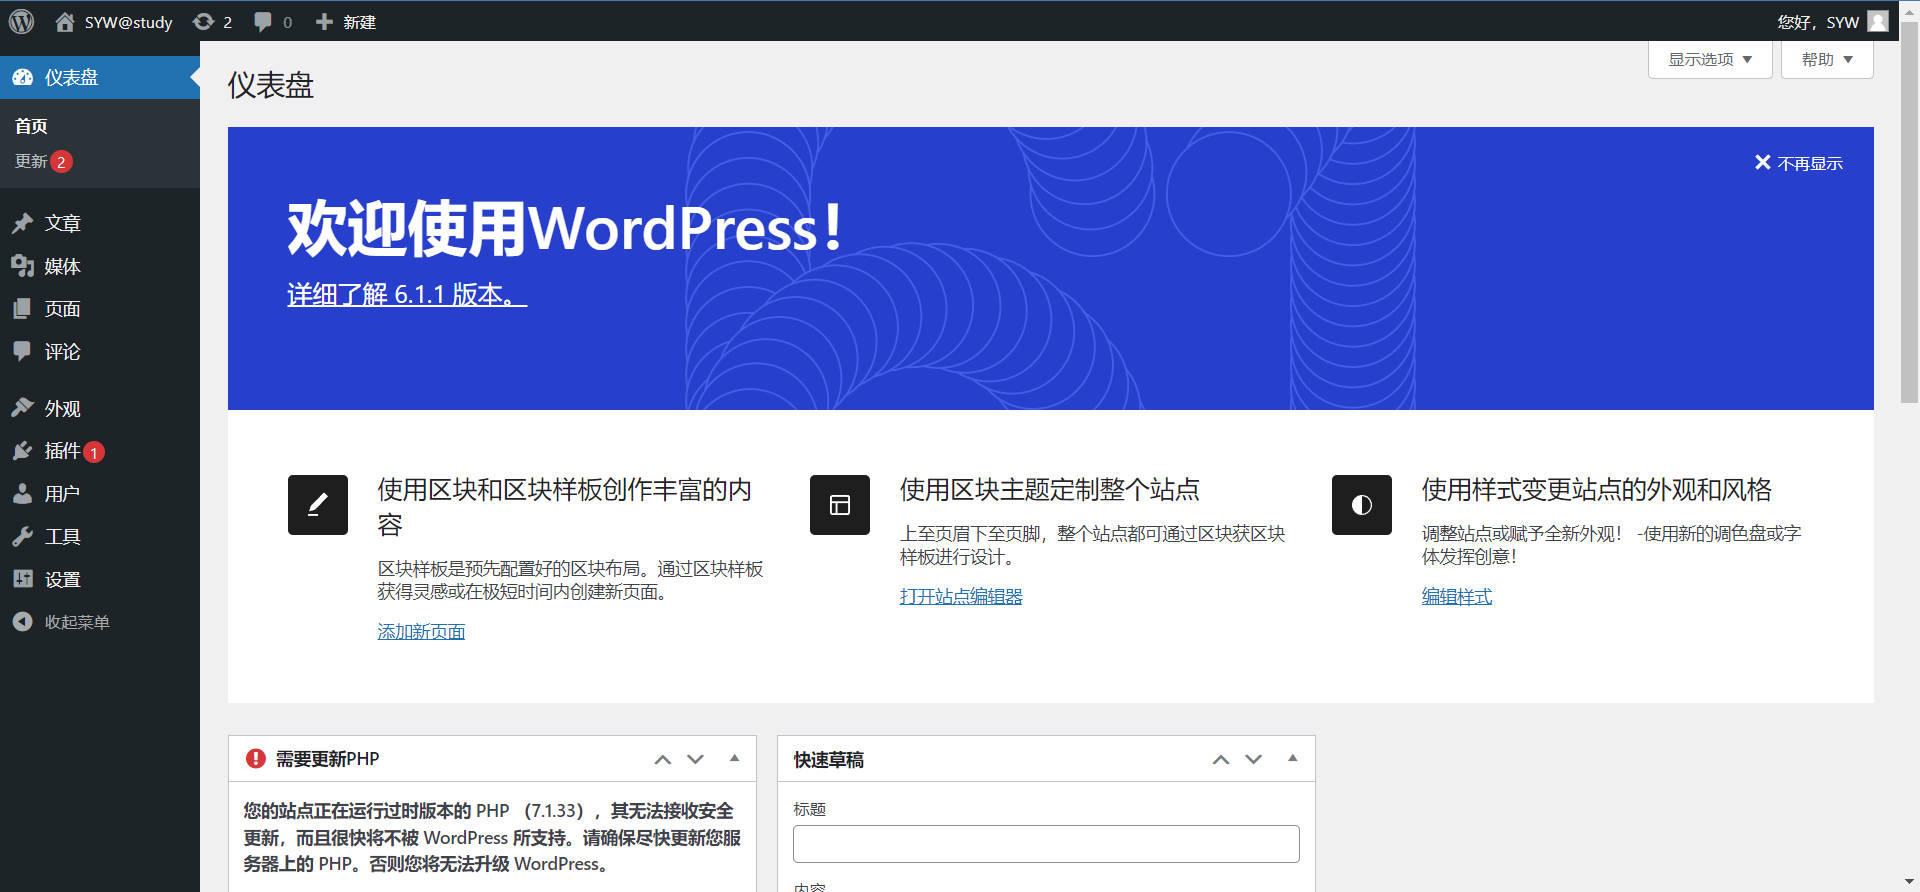Follow the 打开站点编辑器 link
Screen dimensions: 1920x892
click(961, 597)
